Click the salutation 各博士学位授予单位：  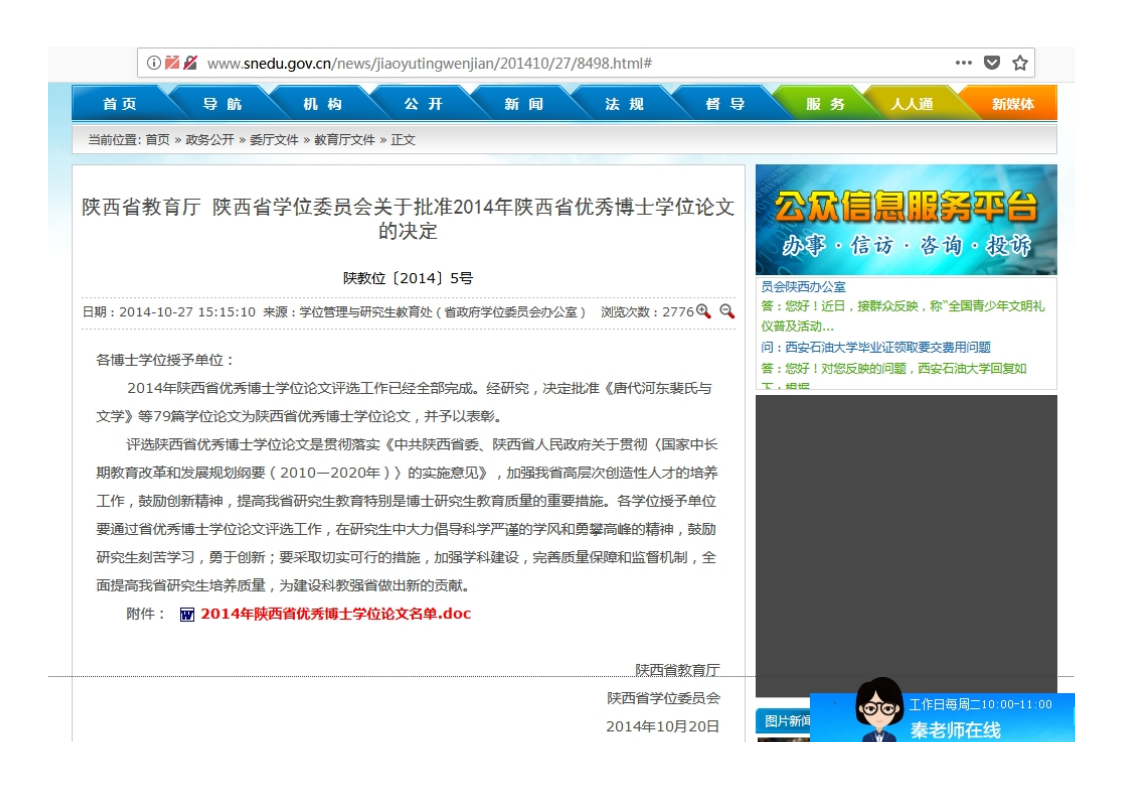point(166,360)
